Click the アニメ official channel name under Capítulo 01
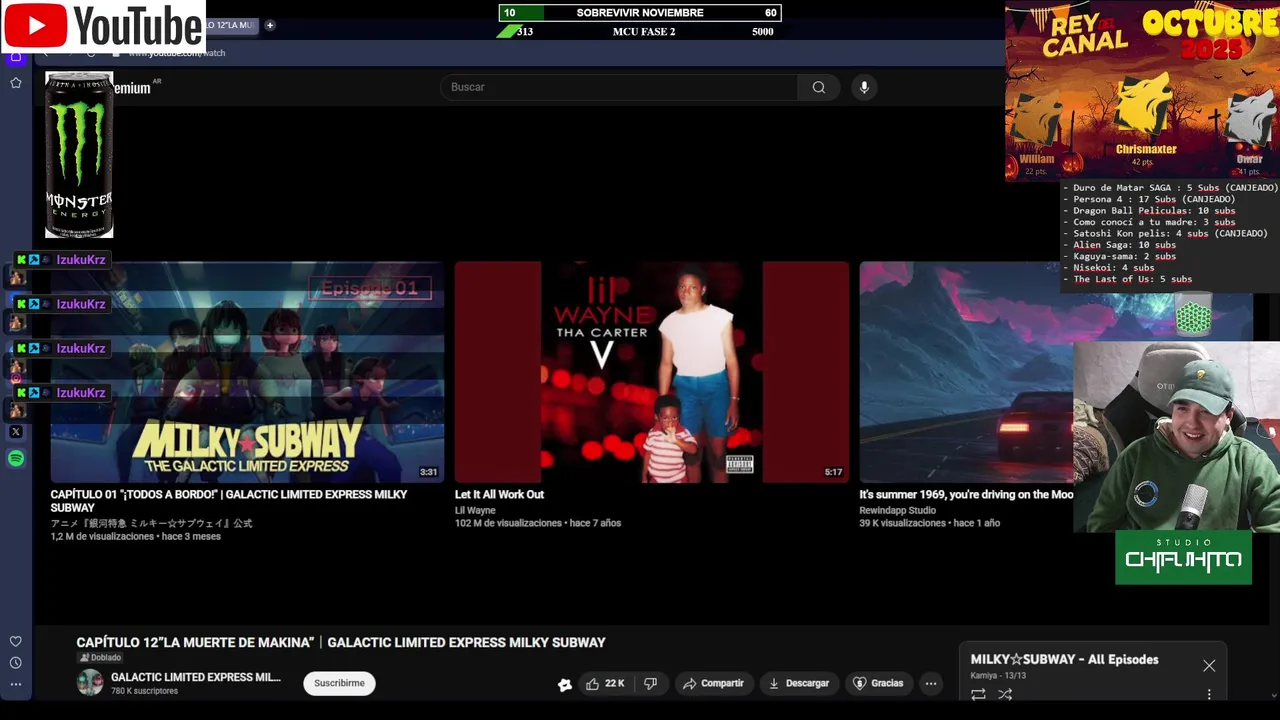Image resolution: width=1280 pixels, height=720 pixels. (151, 523)
